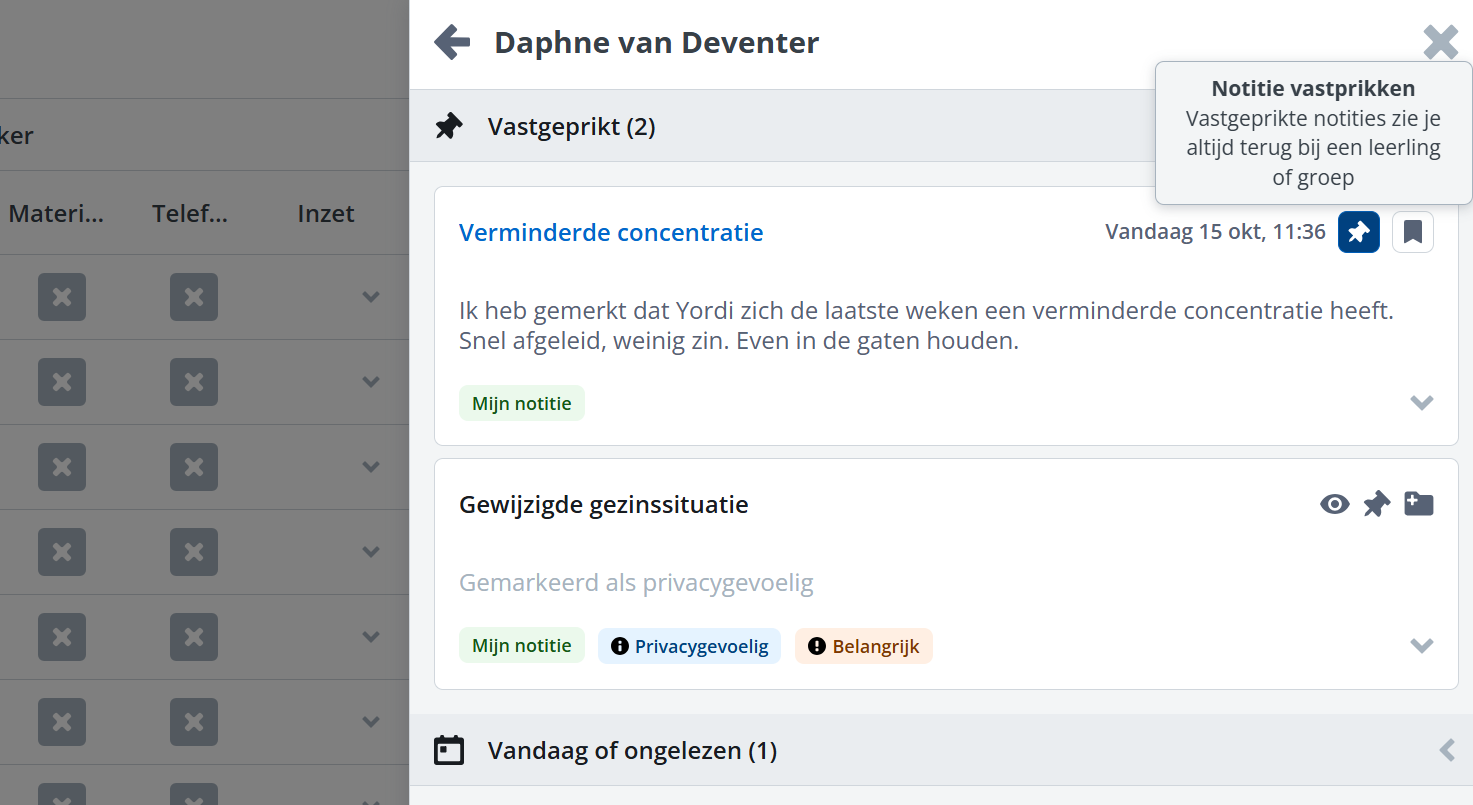Image resolution: width=1473 pixels, height=805 pixels.
Task: Click the pin icon in Vastgeprikt header
Action: coord(449,127)
